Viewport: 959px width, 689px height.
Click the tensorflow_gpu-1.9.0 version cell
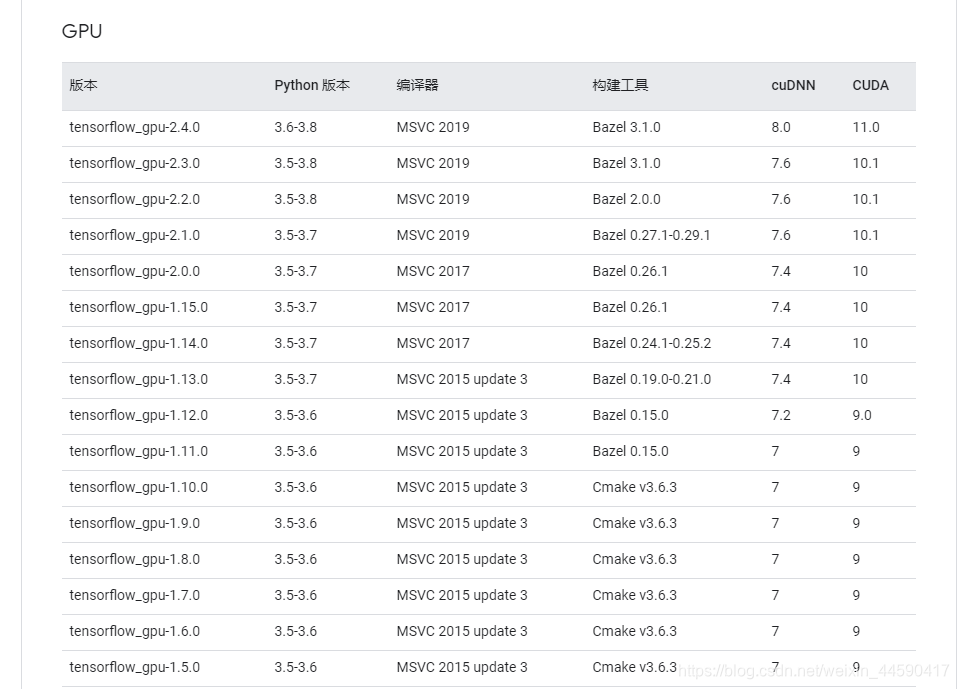coord(135,525)
